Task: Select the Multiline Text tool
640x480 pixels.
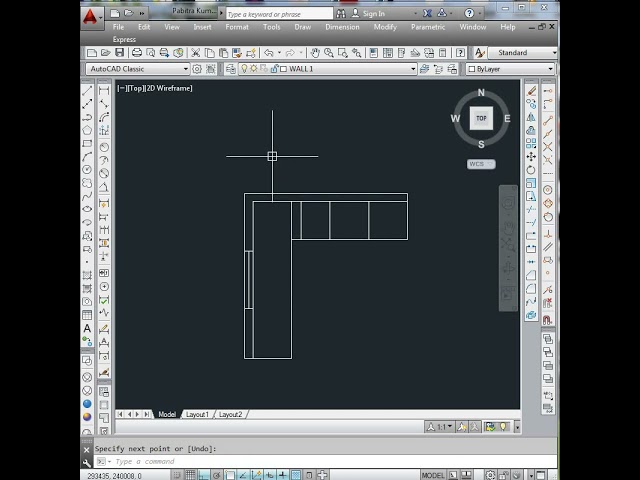Action: pyautogui.click(x=87, y=328)
